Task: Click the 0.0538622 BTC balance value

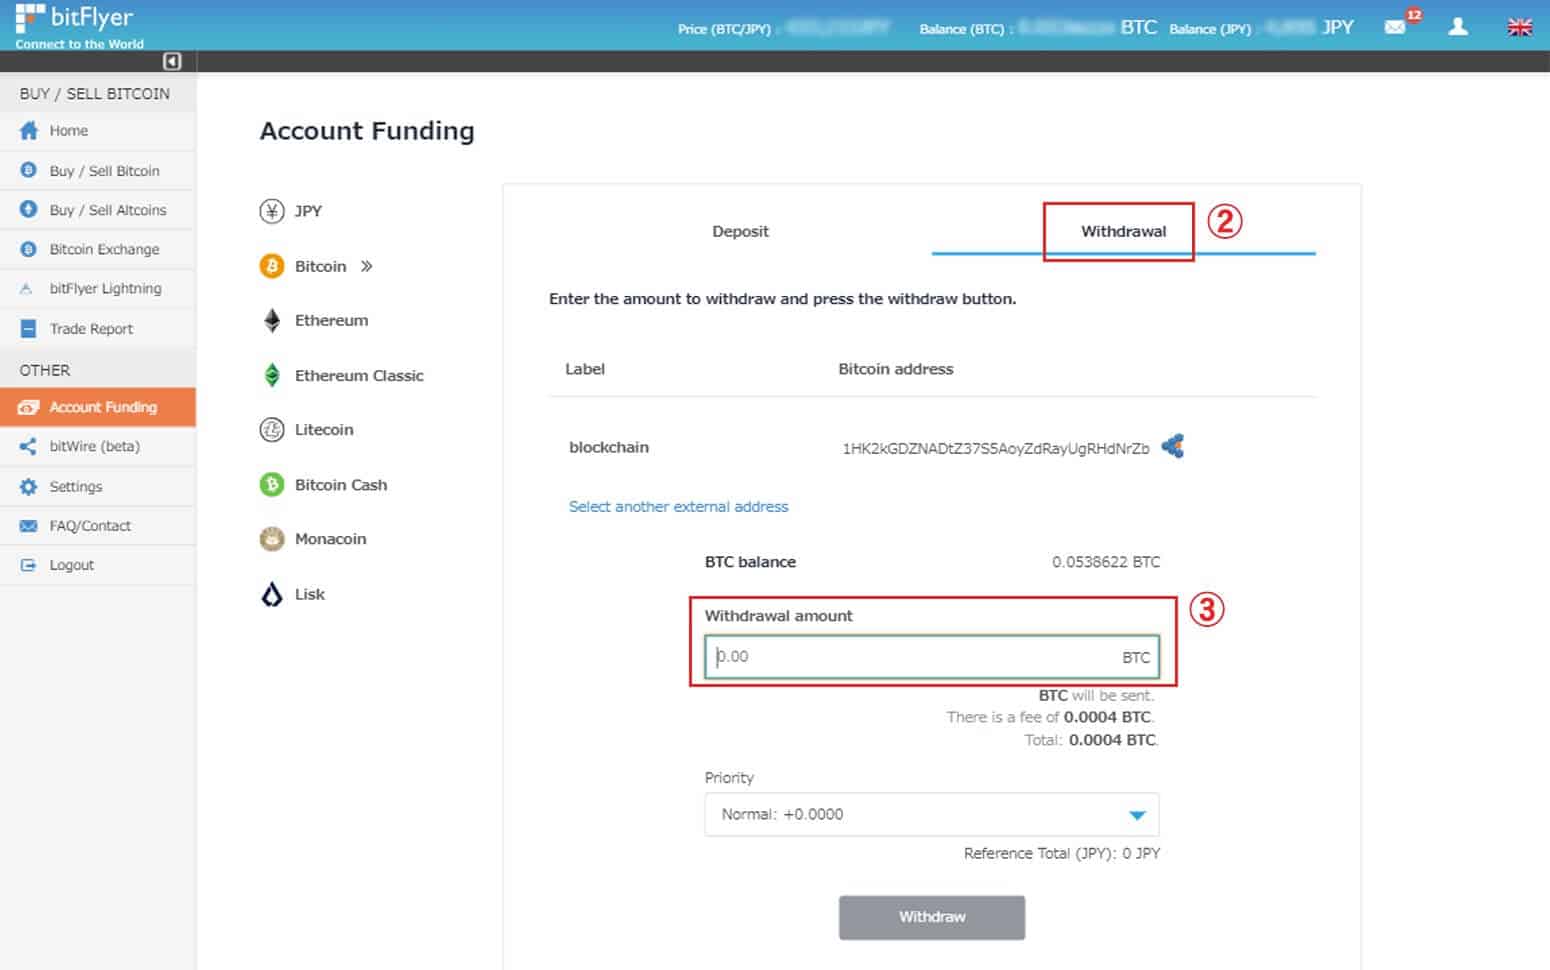Action: point(1106,562)
